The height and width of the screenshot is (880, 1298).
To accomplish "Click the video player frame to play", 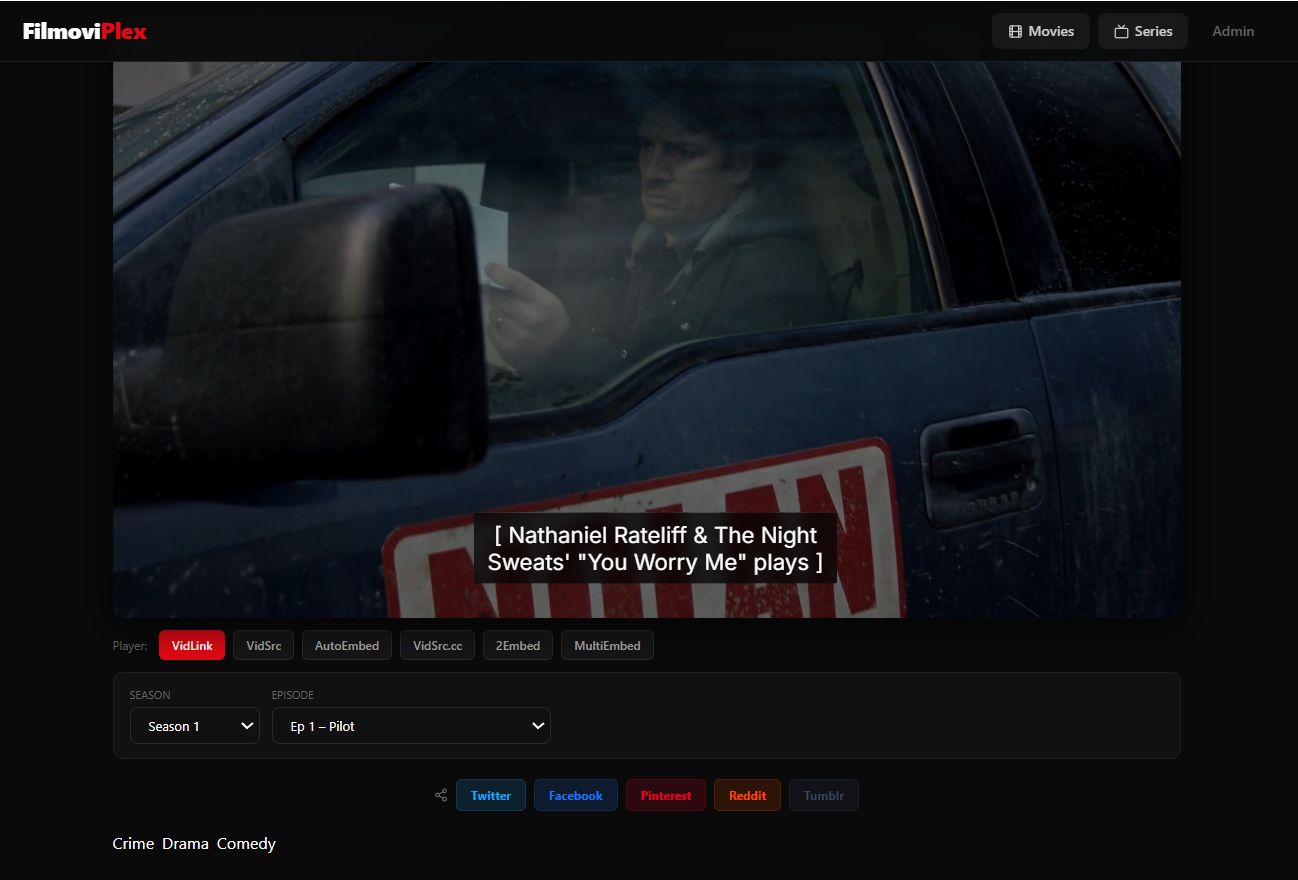I will point(648,337).
